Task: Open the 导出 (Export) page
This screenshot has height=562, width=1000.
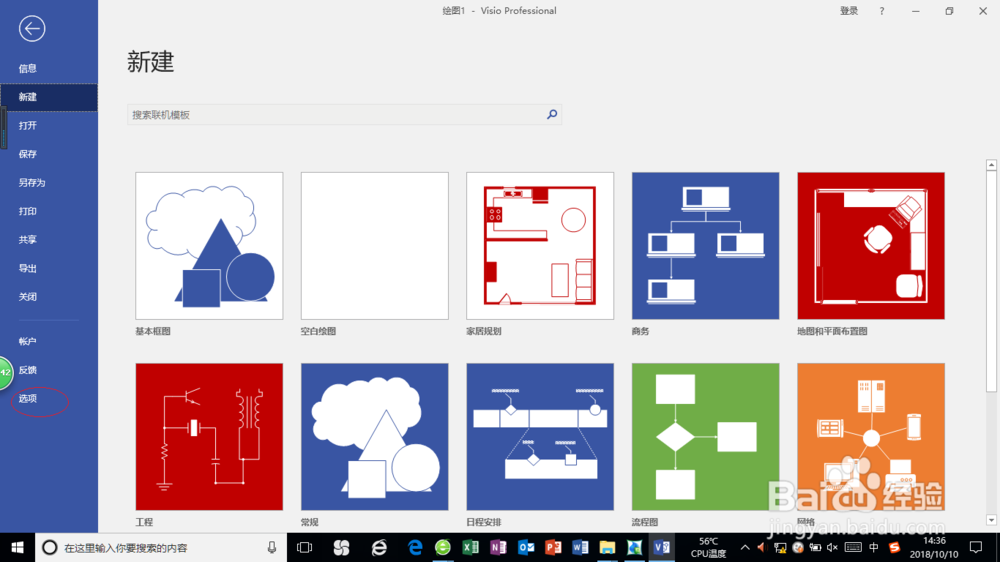Action: pos(27,269)
